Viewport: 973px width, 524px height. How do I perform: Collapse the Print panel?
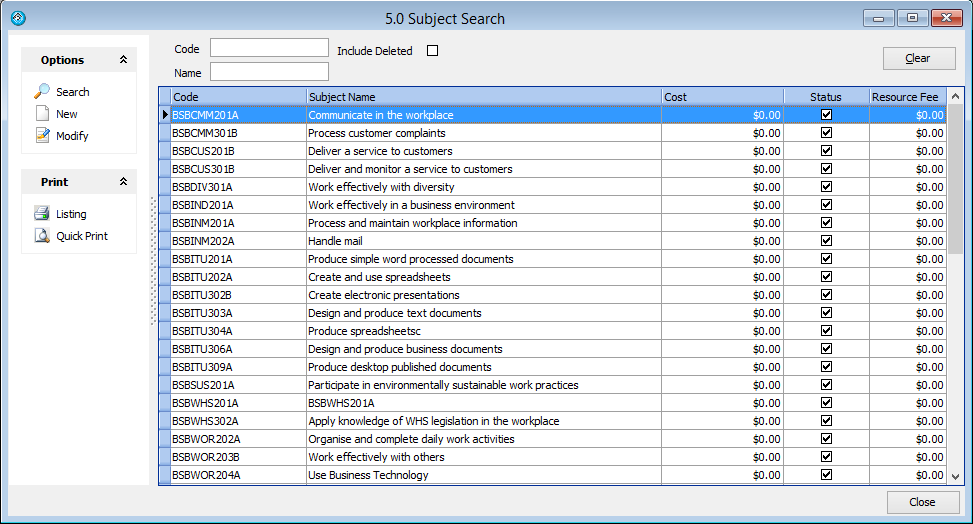tap(123, 182)
